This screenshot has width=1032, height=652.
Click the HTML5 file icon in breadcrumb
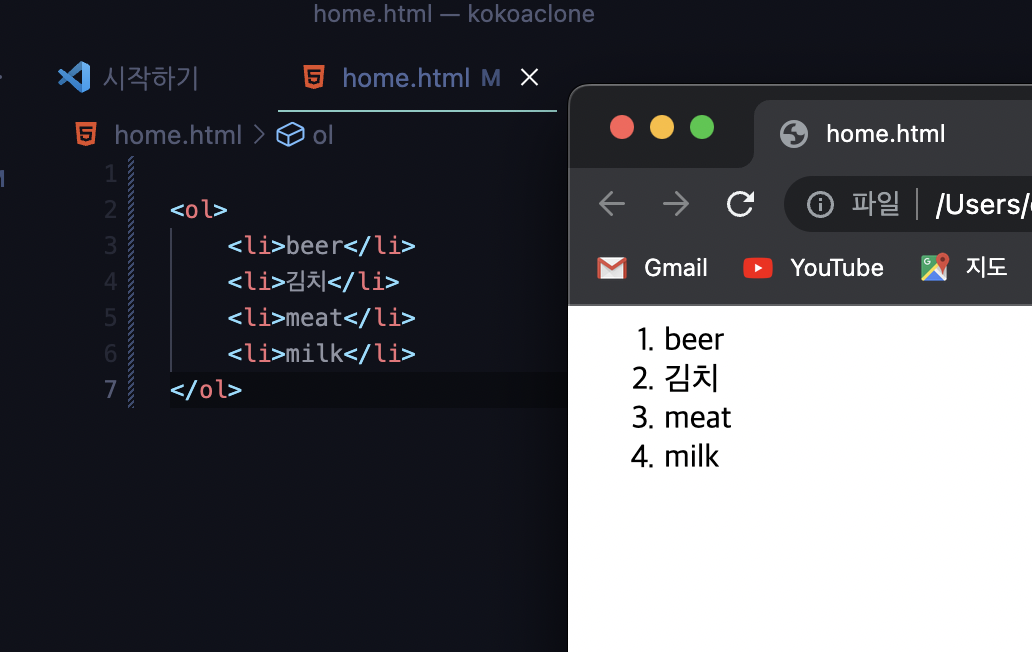(86, 134)
